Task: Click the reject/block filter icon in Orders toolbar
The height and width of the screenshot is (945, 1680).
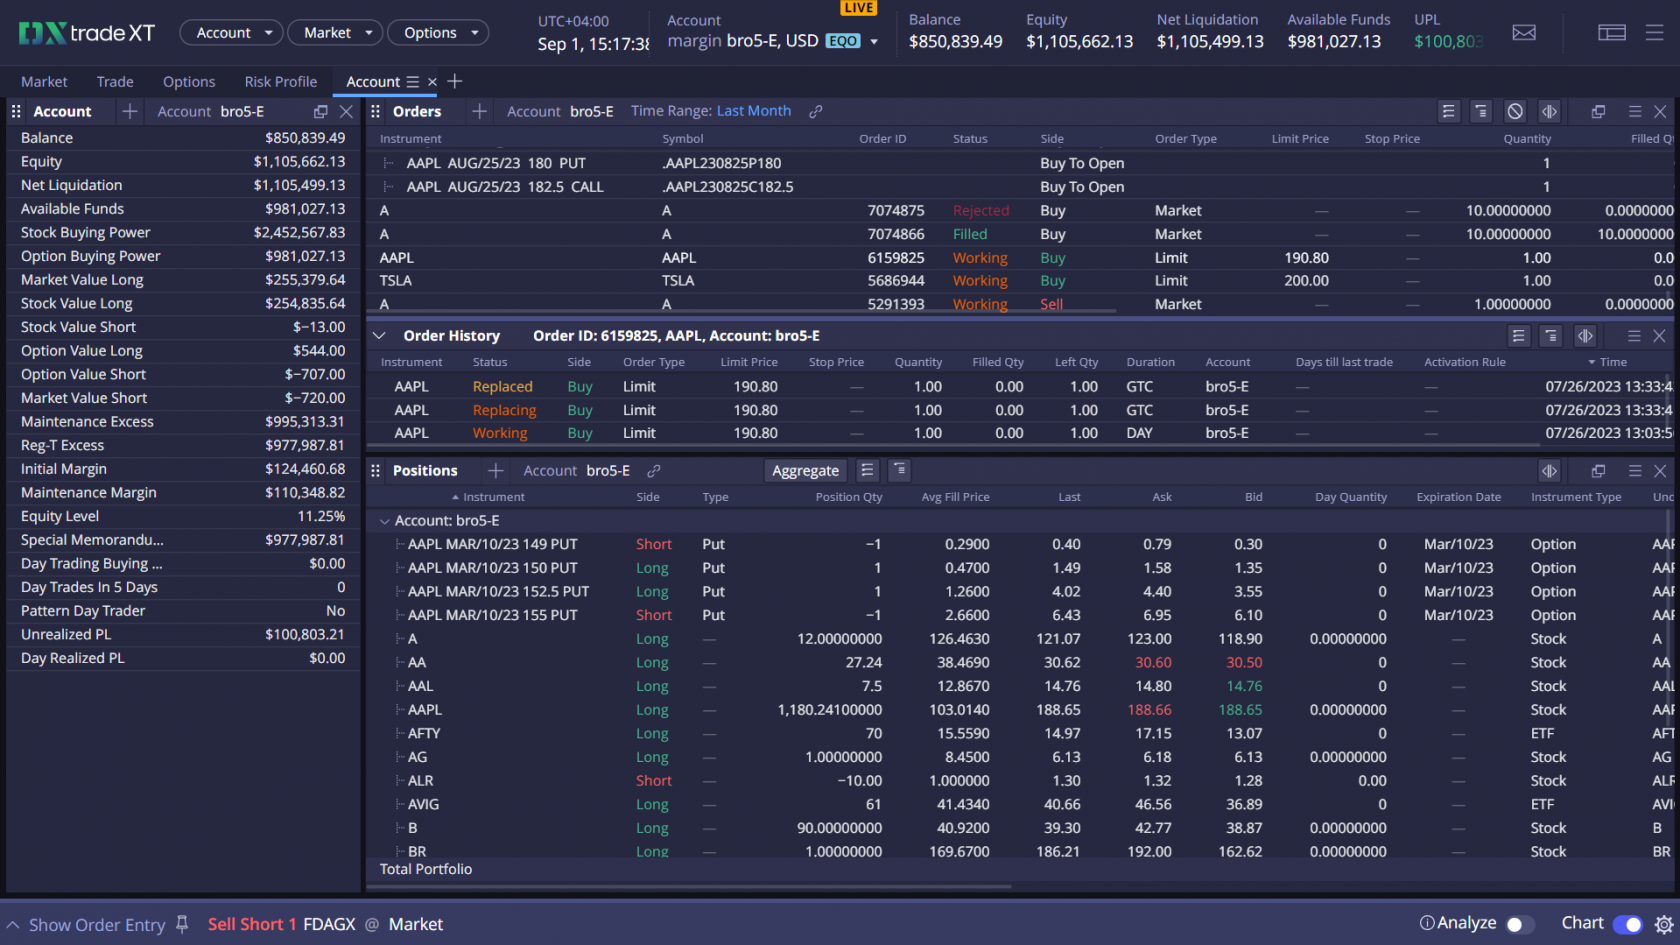Action: click(x=1513, y=111)
